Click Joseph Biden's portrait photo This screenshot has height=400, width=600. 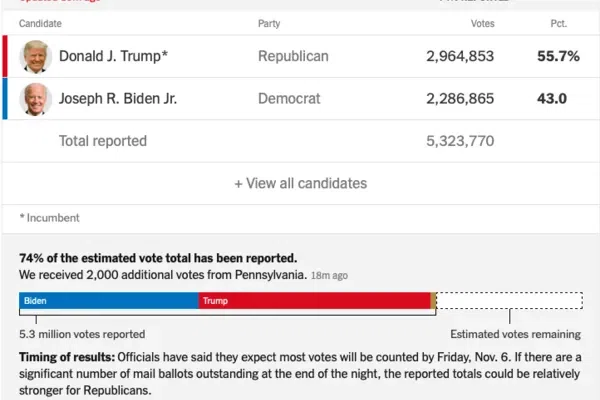click(x=37, y=99)
